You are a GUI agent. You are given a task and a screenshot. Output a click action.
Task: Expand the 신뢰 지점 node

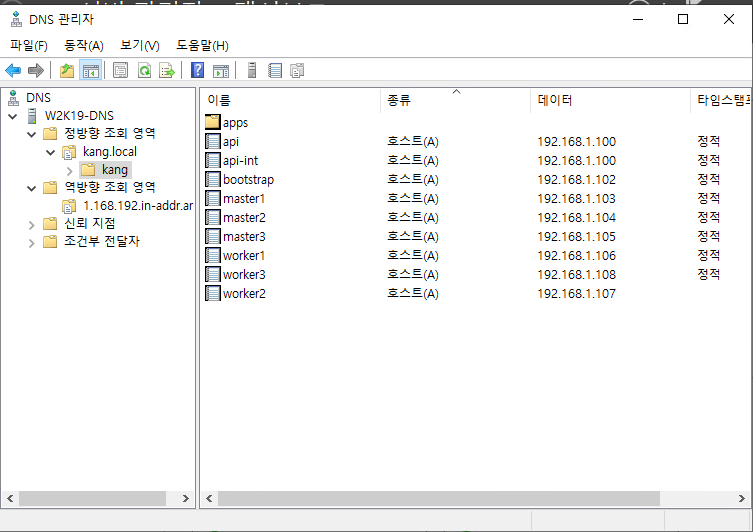click(x=32, y=225)
